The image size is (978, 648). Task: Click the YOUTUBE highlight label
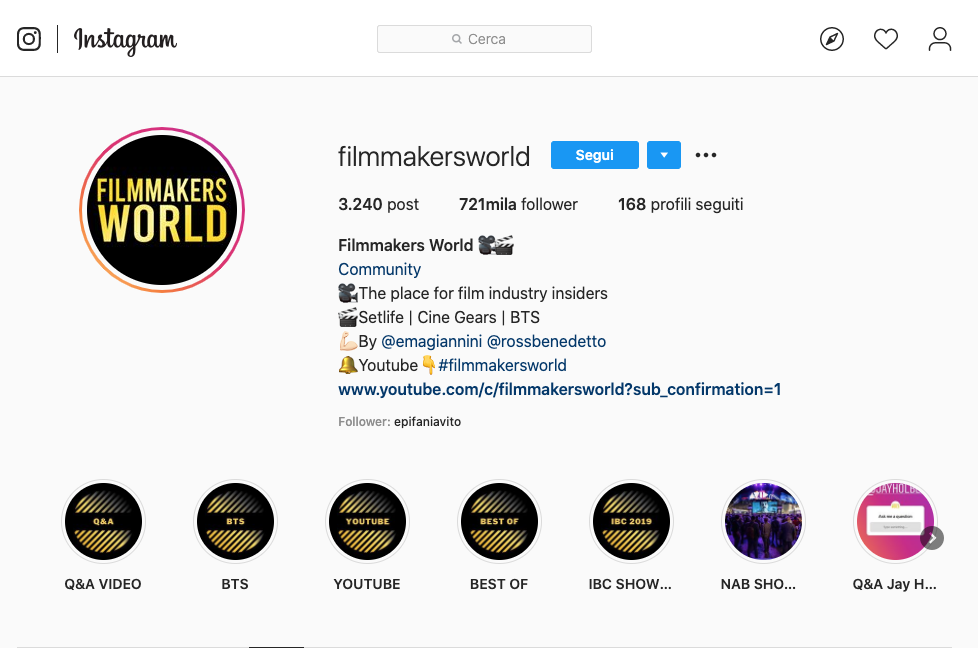coord(367,584)
